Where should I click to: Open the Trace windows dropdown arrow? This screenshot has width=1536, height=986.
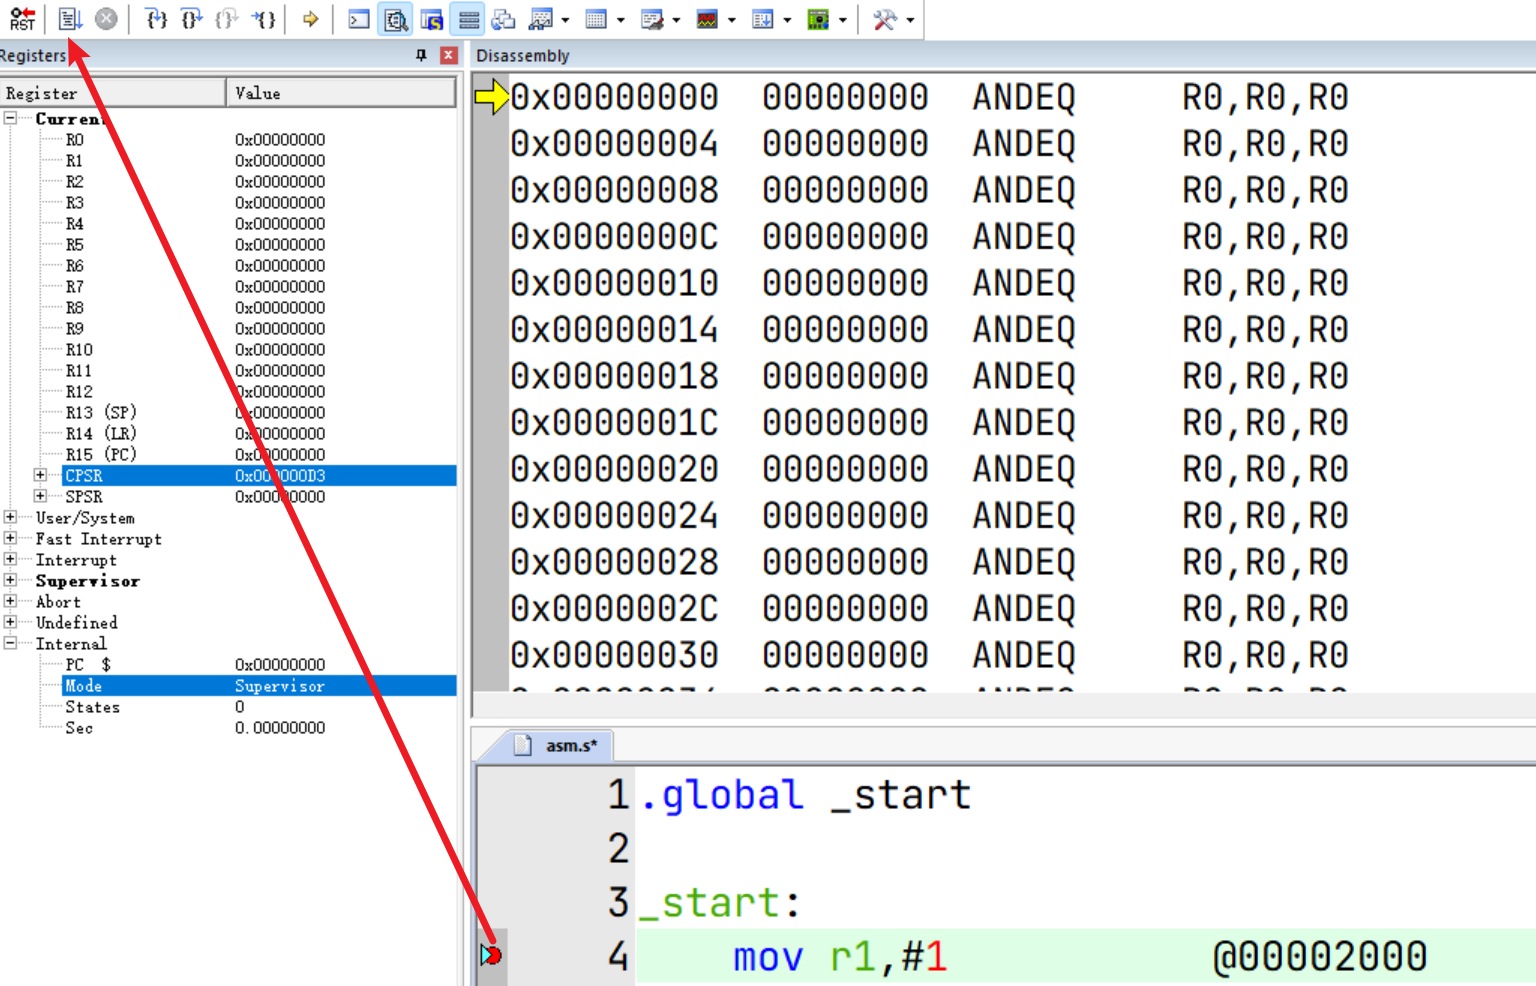pos(788,20)
